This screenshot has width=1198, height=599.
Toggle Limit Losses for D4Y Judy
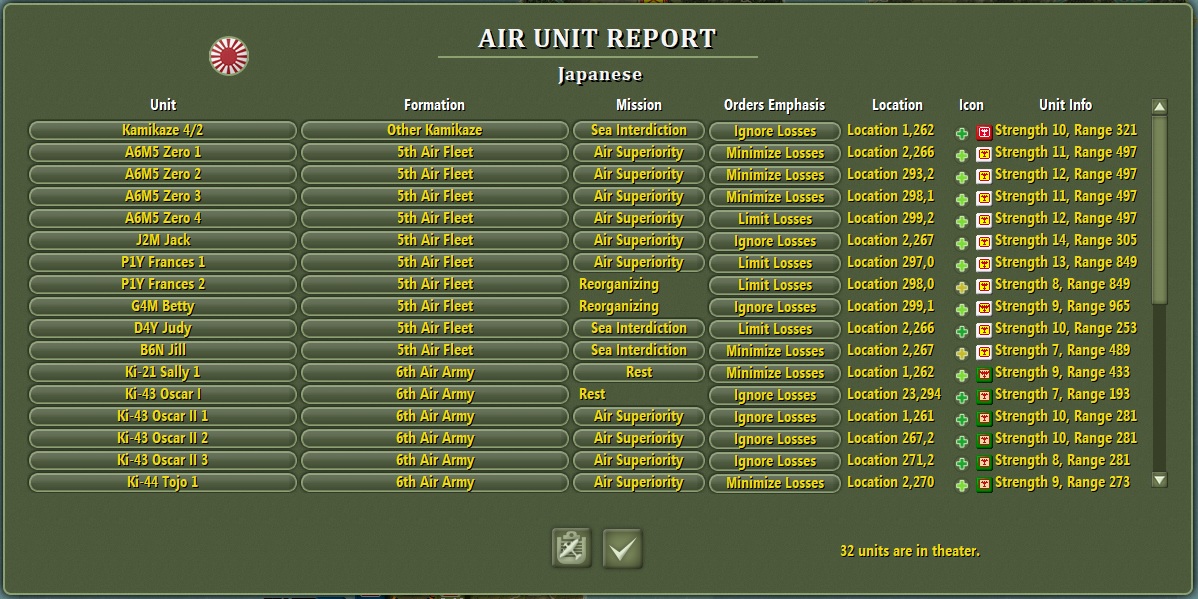click(x=773, y=328)
